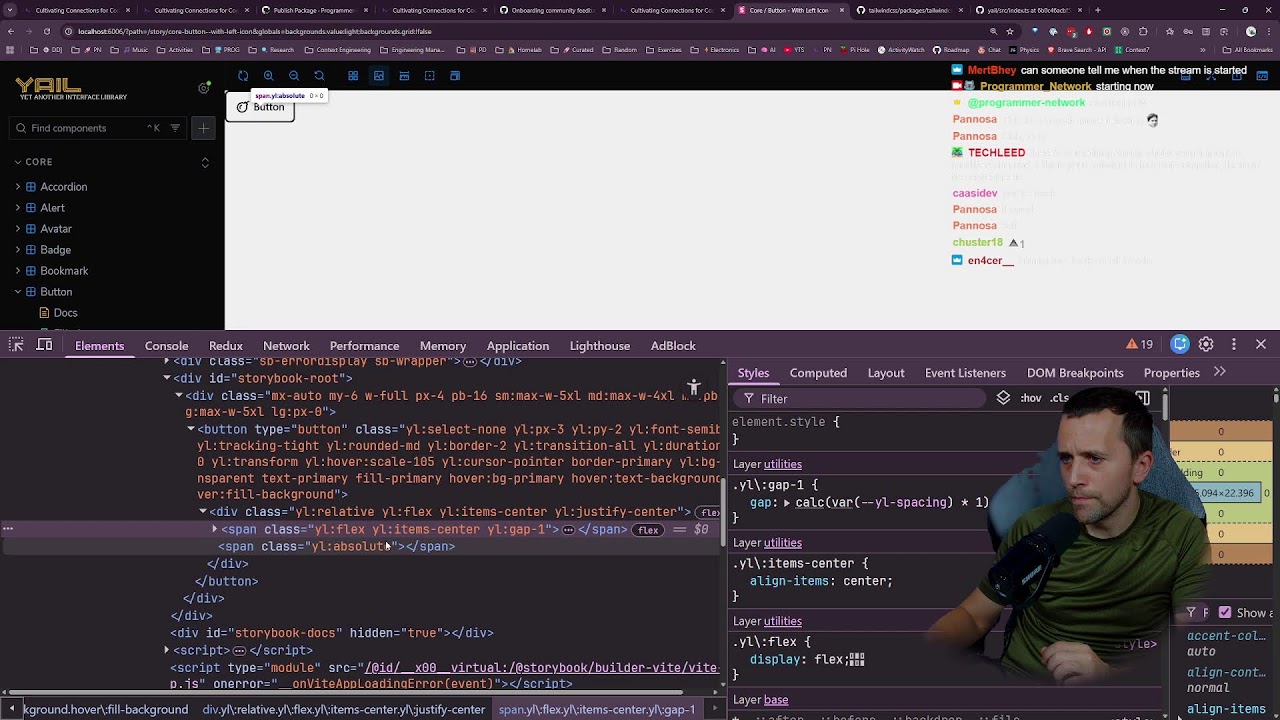Expand the Badge component tree arrow

point(17,250)
